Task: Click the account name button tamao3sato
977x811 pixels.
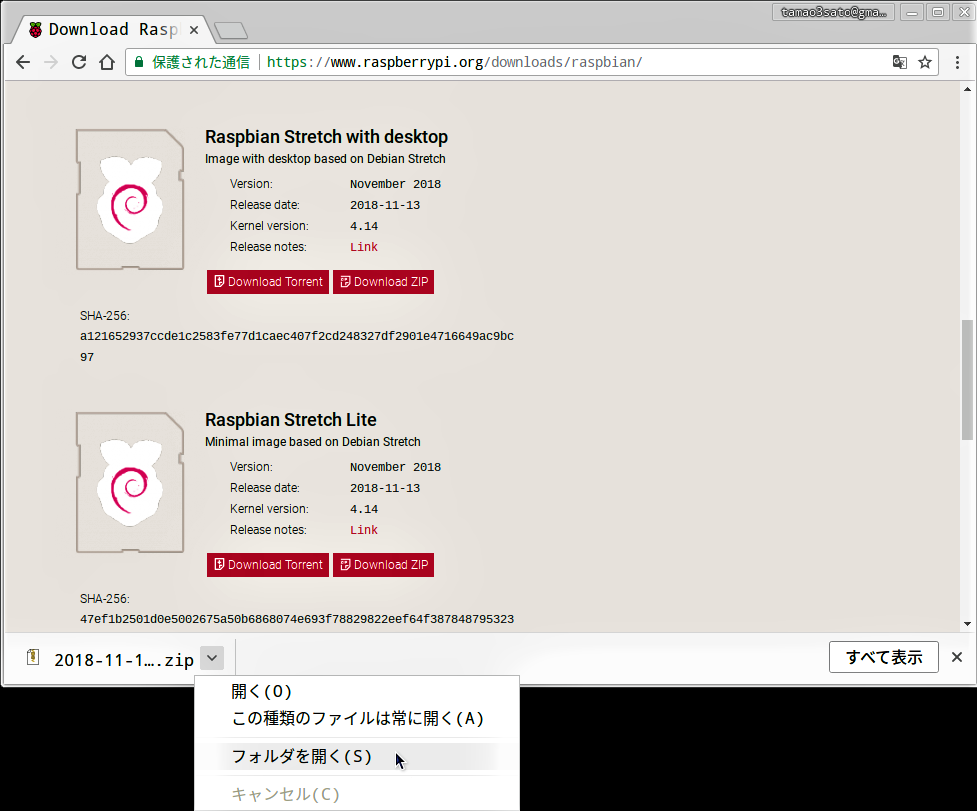Action: click(x=833, y=12)
